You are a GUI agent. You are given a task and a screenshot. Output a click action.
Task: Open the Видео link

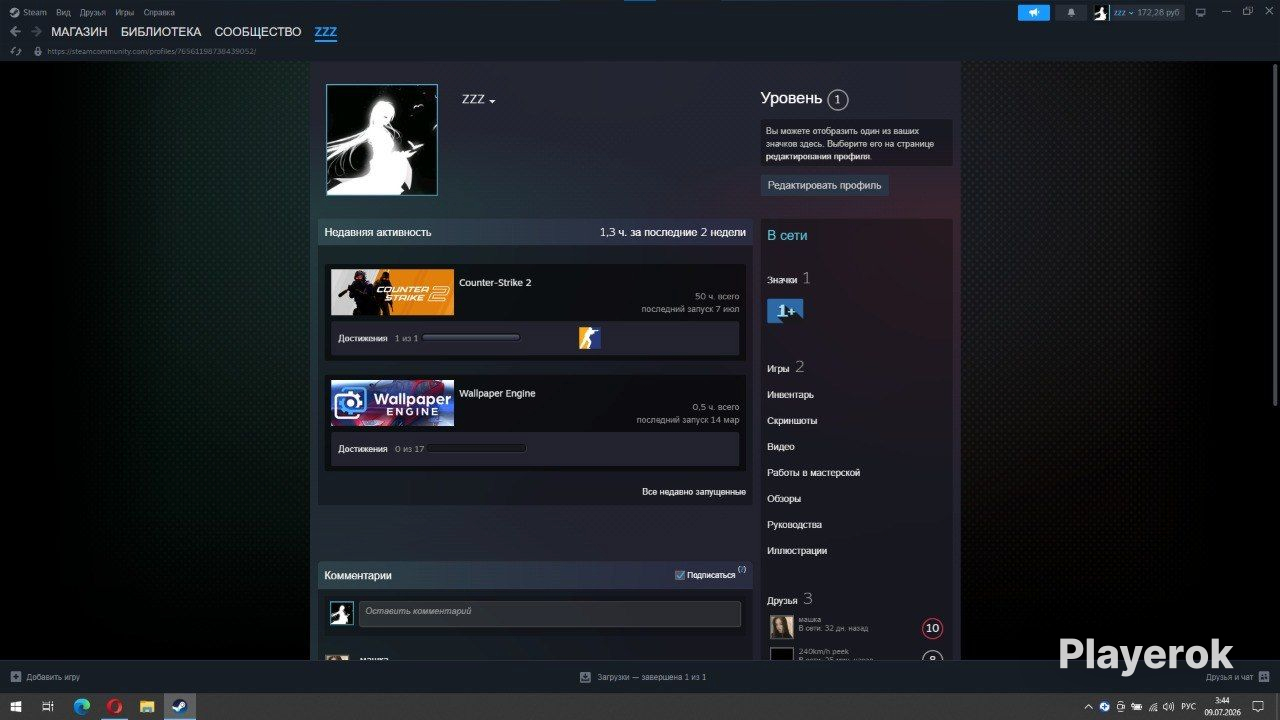click(x=781, y=447)
